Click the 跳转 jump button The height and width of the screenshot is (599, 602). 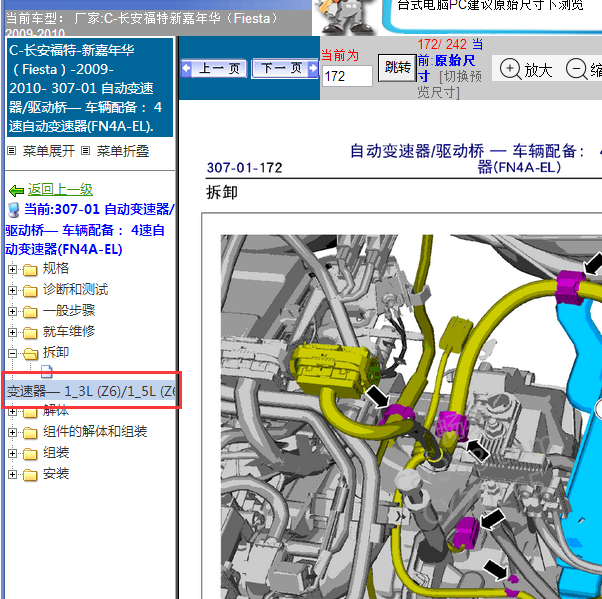tap(397, 68)
